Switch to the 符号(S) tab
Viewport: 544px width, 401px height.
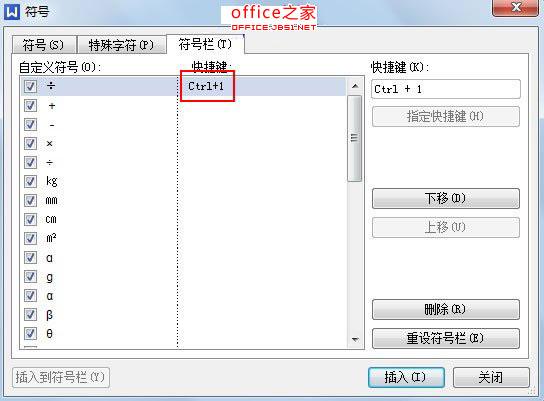[x=44, y=45]
